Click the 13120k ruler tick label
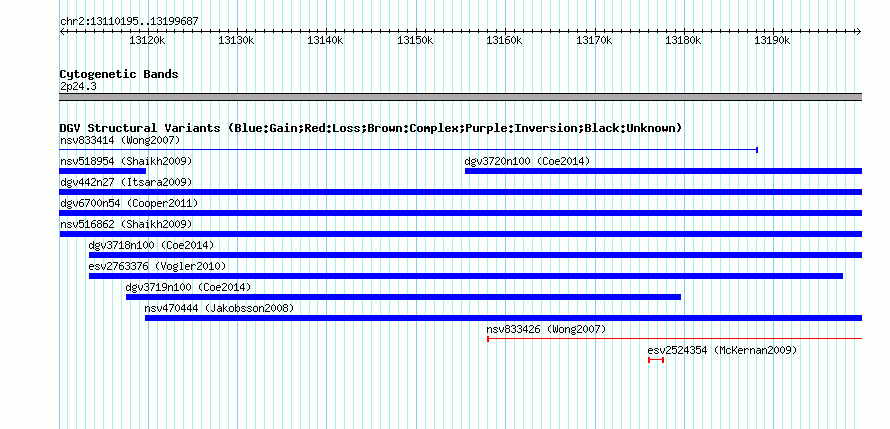 coord(147,40)
